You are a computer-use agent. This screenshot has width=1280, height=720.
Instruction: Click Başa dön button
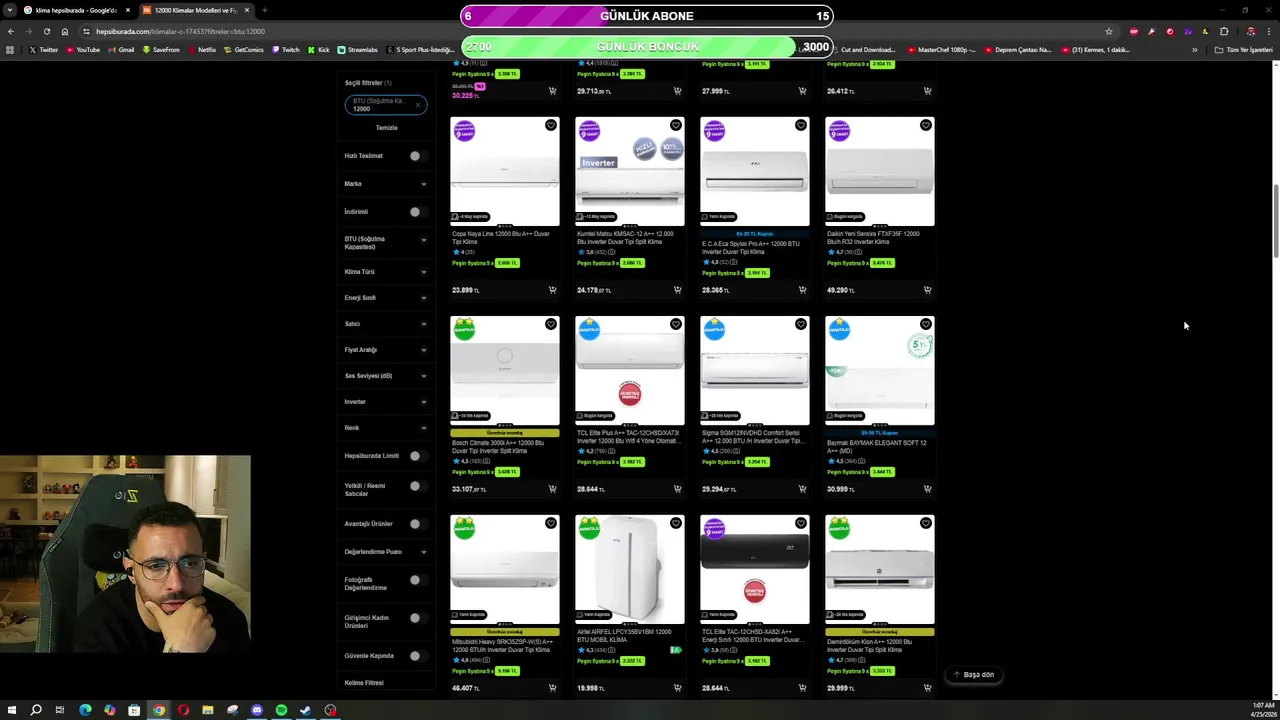pyautogui.click(x=973, y=675)
